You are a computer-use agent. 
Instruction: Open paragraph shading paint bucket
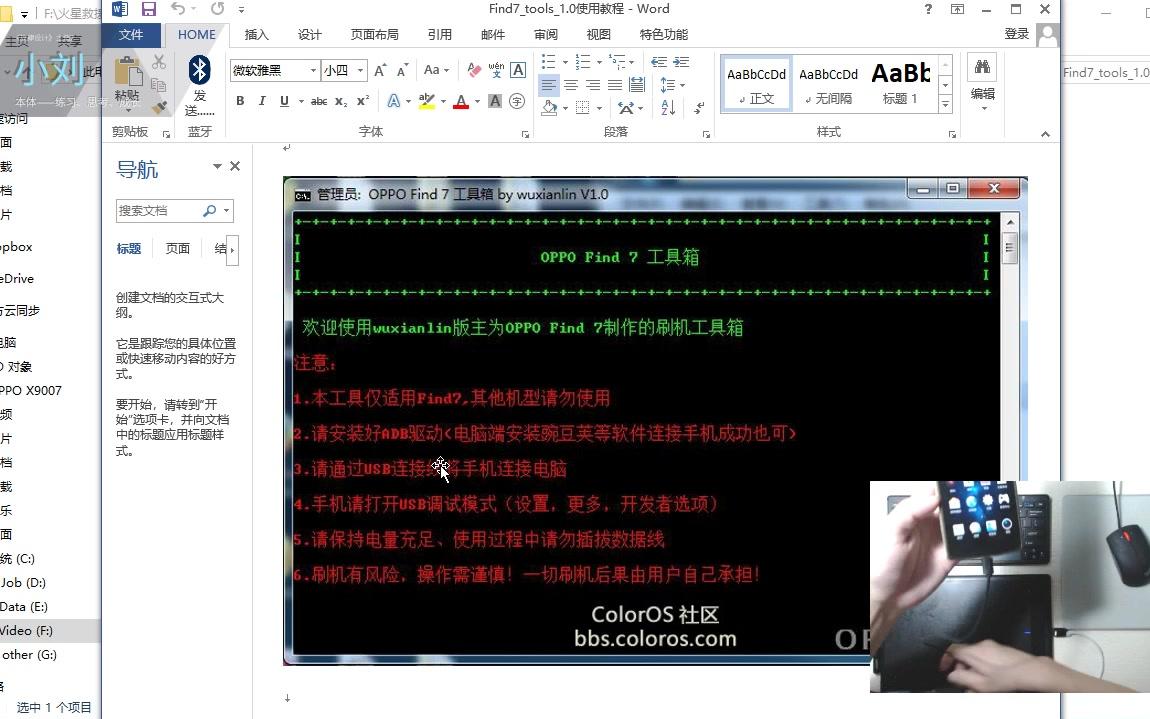549,108
